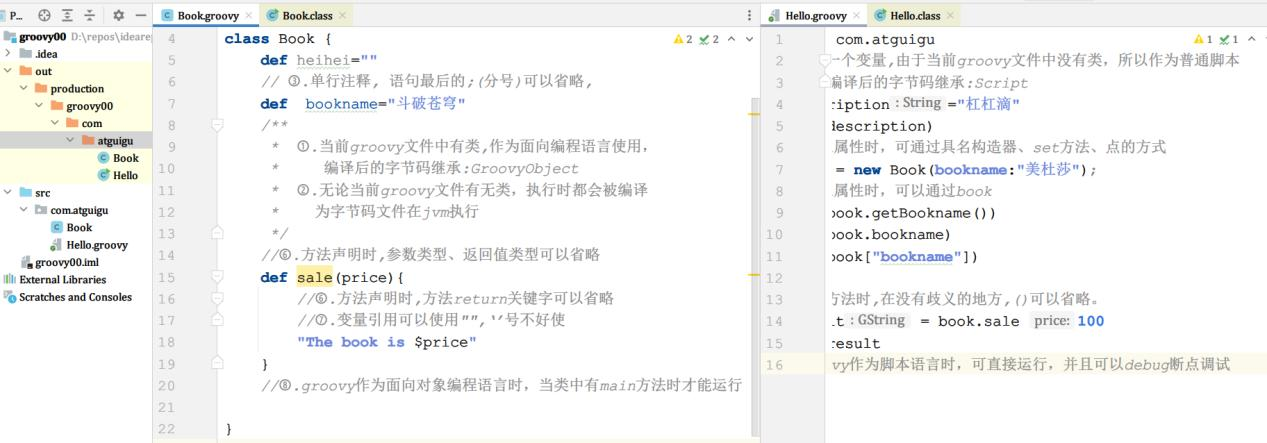Switch to the Hello.groovy tab
The image size is (1267, 443).
point(813,16)
